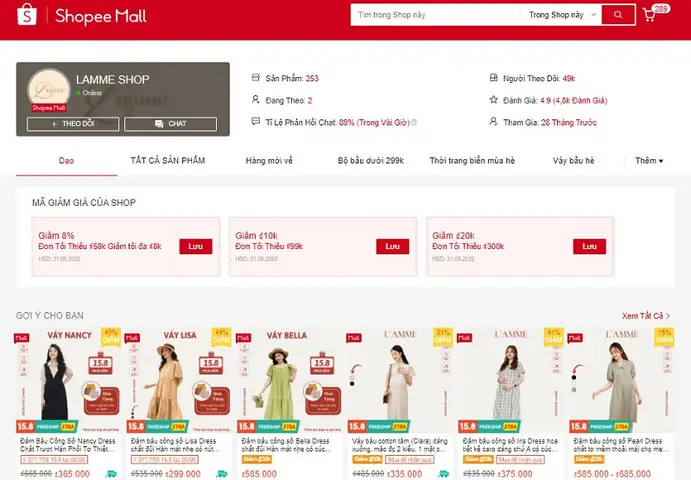691x480 pixels.
Task: Open the Váy Bella product image
Action: 290,380
